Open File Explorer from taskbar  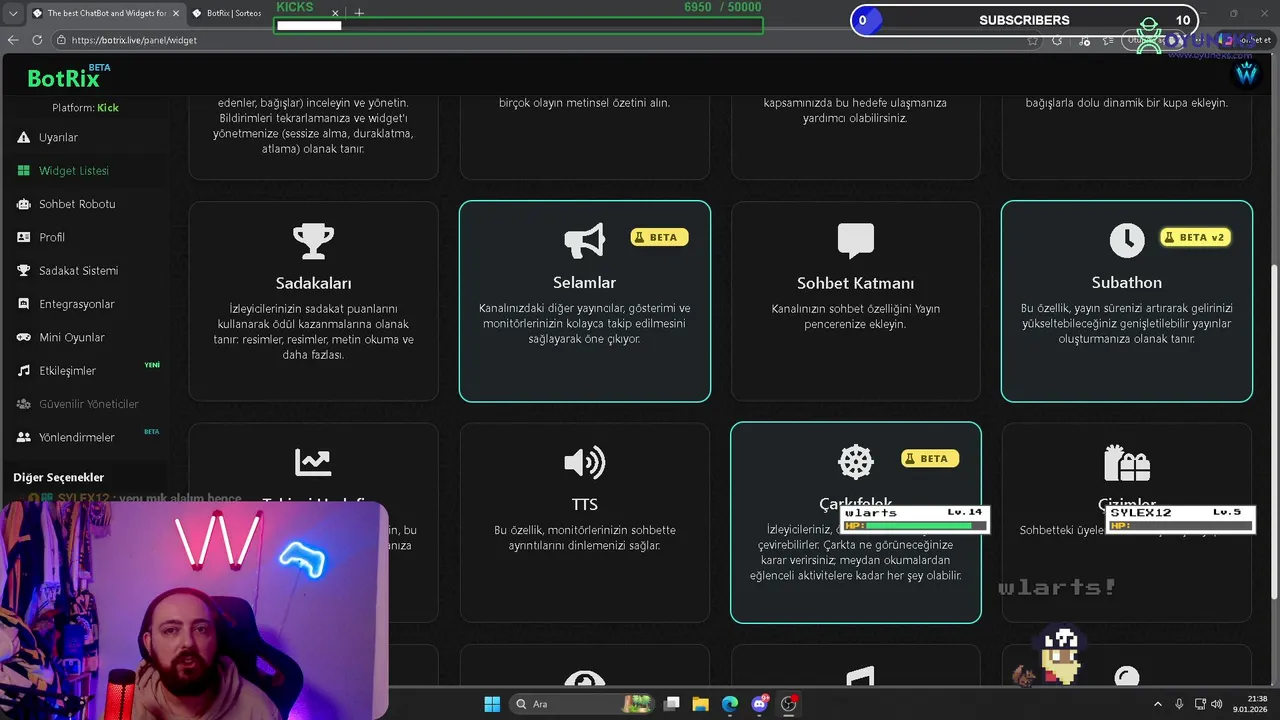coord(700,704)
